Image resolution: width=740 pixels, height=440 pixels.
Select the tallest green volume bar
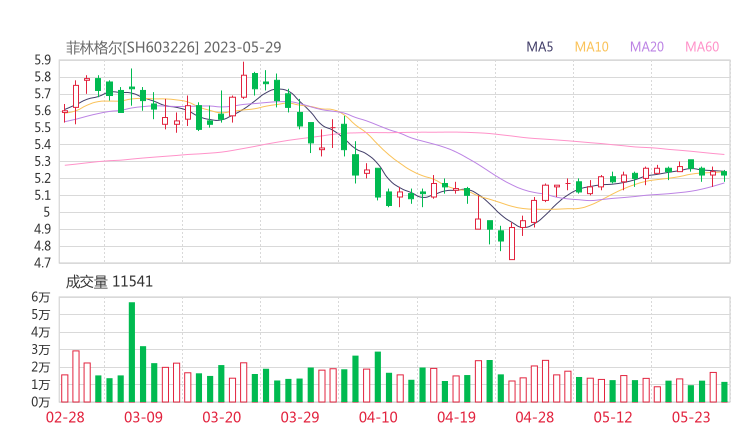132,352
